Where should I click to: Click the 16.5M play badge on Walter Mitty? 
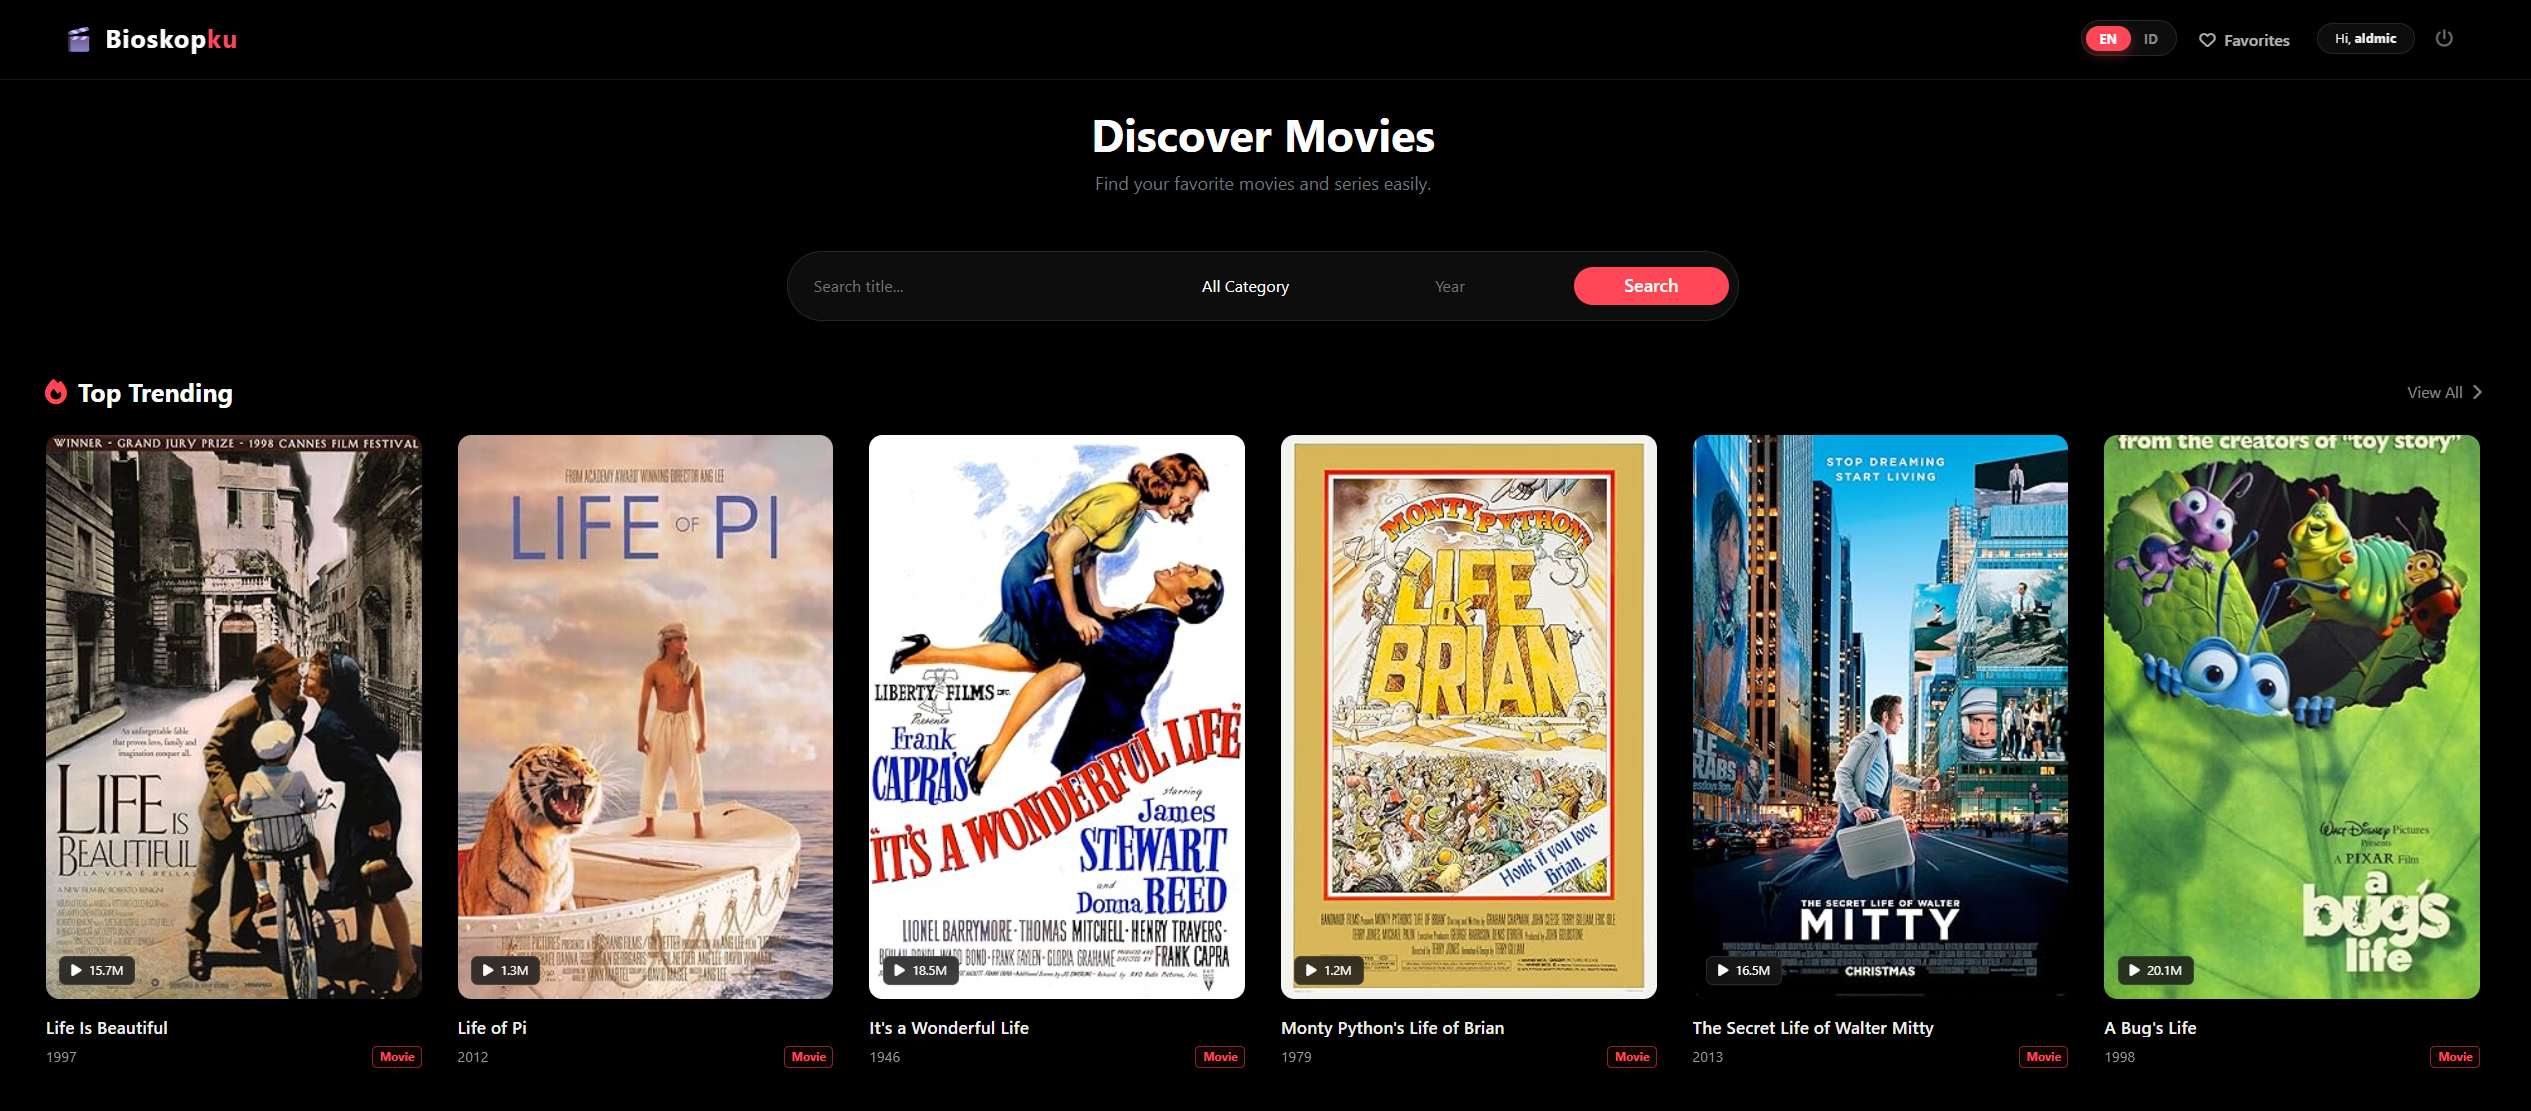point(1743,970)
